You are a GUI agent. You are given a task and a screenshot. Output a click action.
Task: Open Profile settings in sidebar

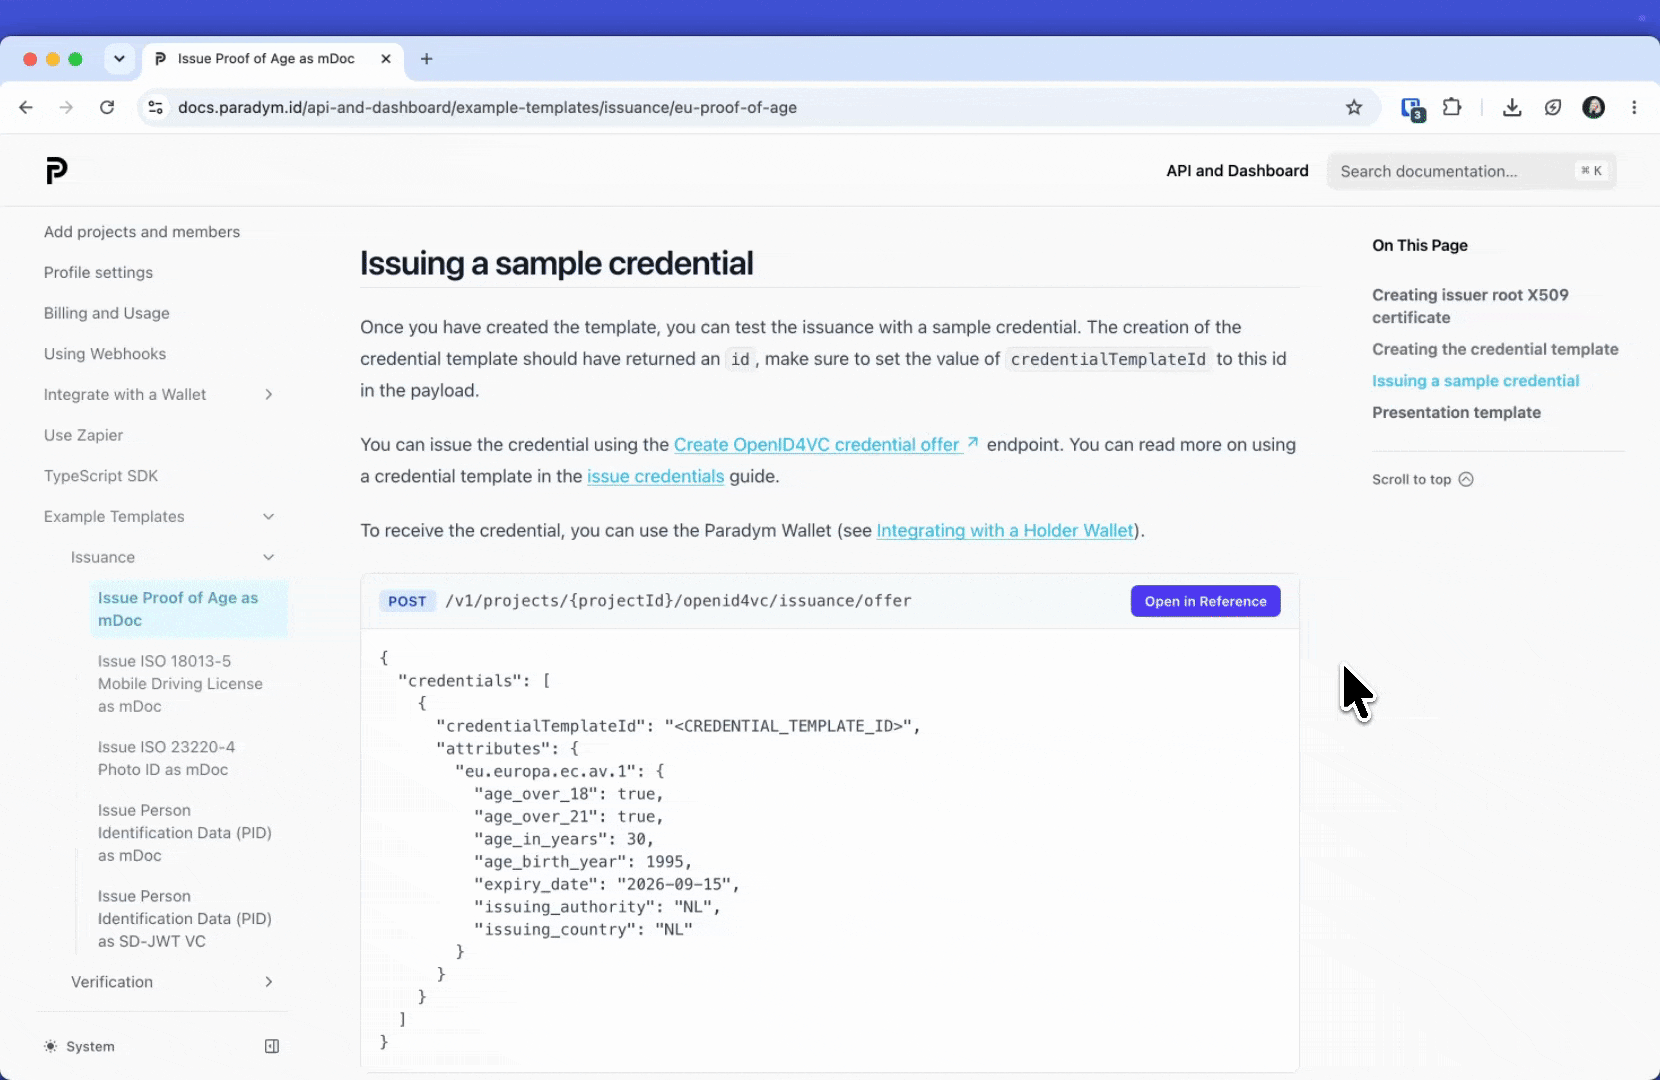click(x=98, y=273)
